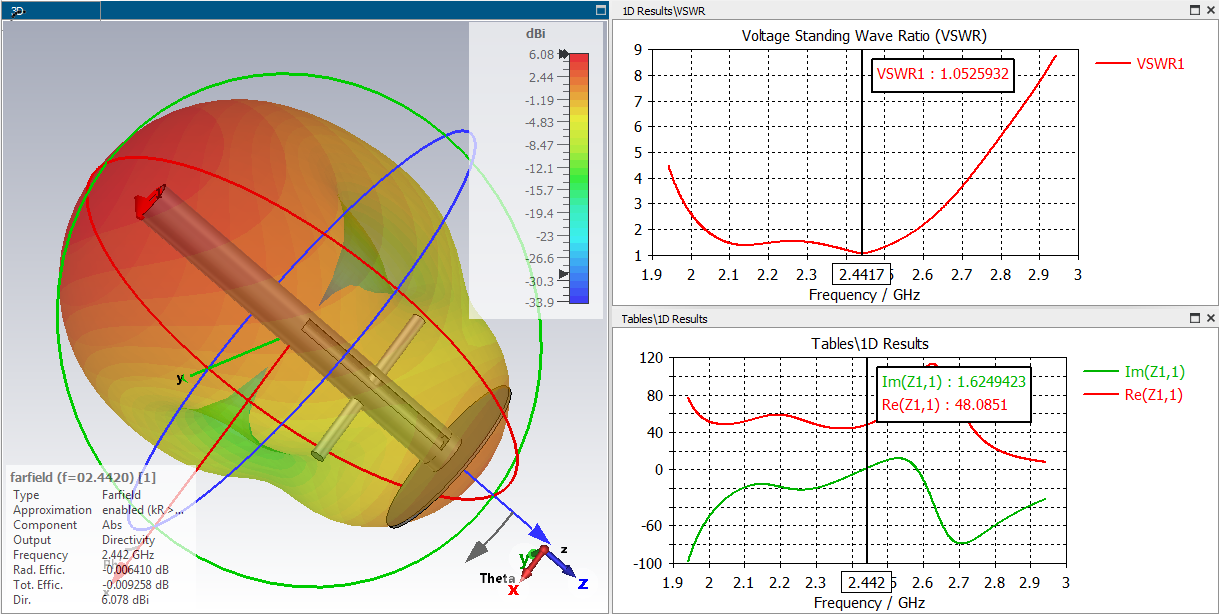The image size is (1219, 614).
Task: Click the 2.4417 frequency marker label
Action: point(861,275)
